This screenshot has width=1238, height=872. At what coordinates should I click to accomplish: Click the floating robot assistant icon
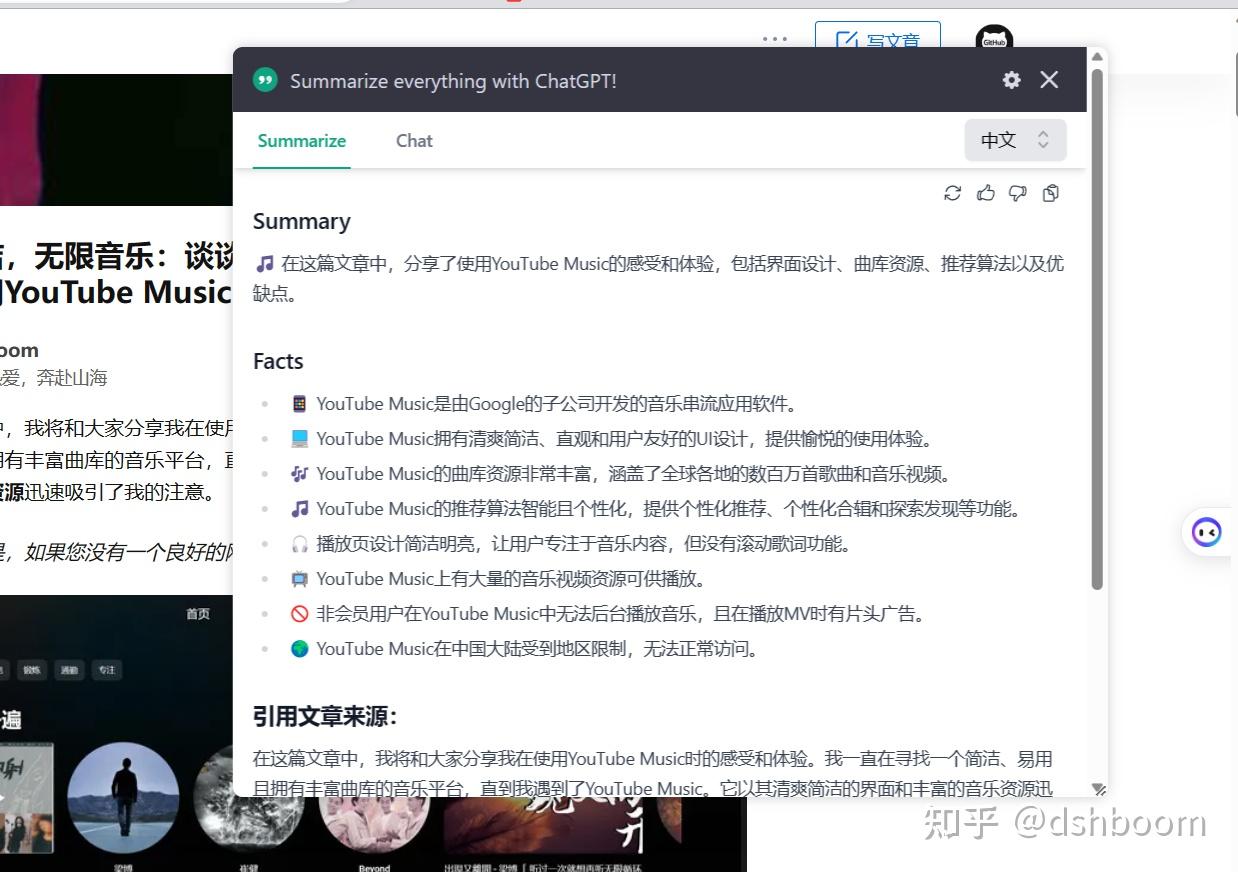[1207, 533]
